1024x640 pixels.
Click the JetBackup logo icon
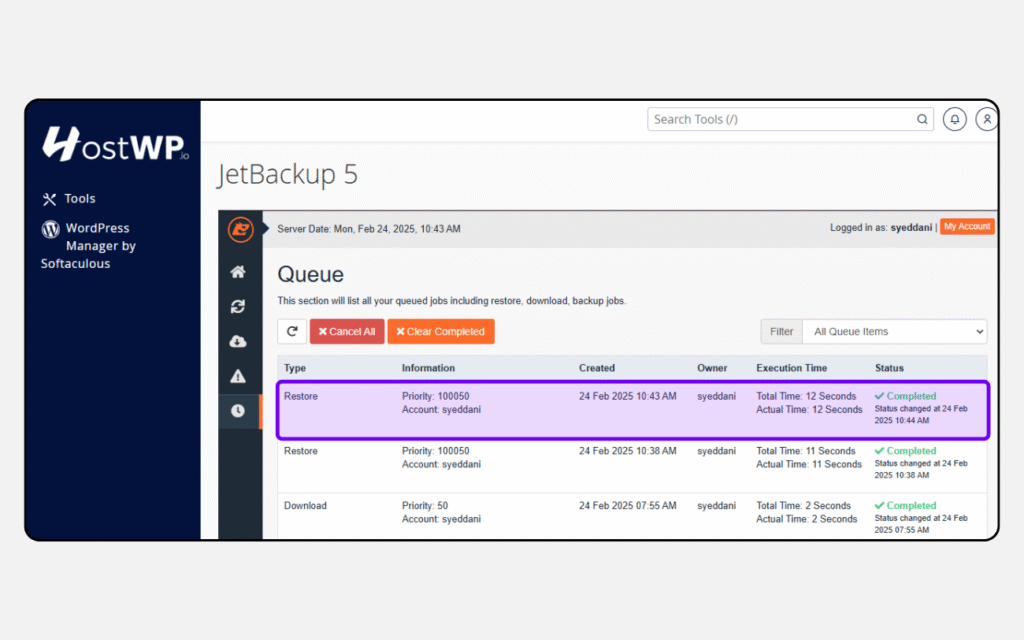(x=238, y=228)
